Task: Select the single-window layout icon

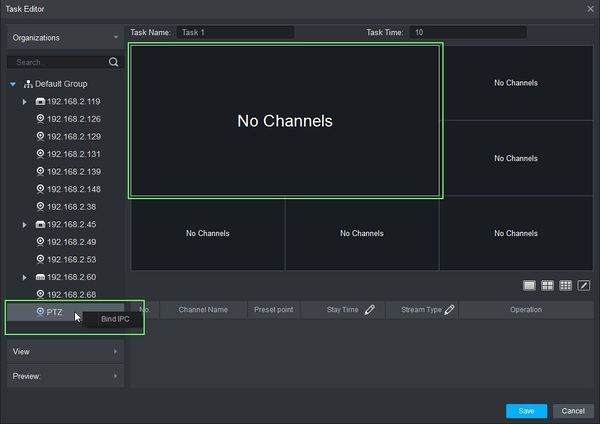Action: pyautogui.click(x=529, y=285)
